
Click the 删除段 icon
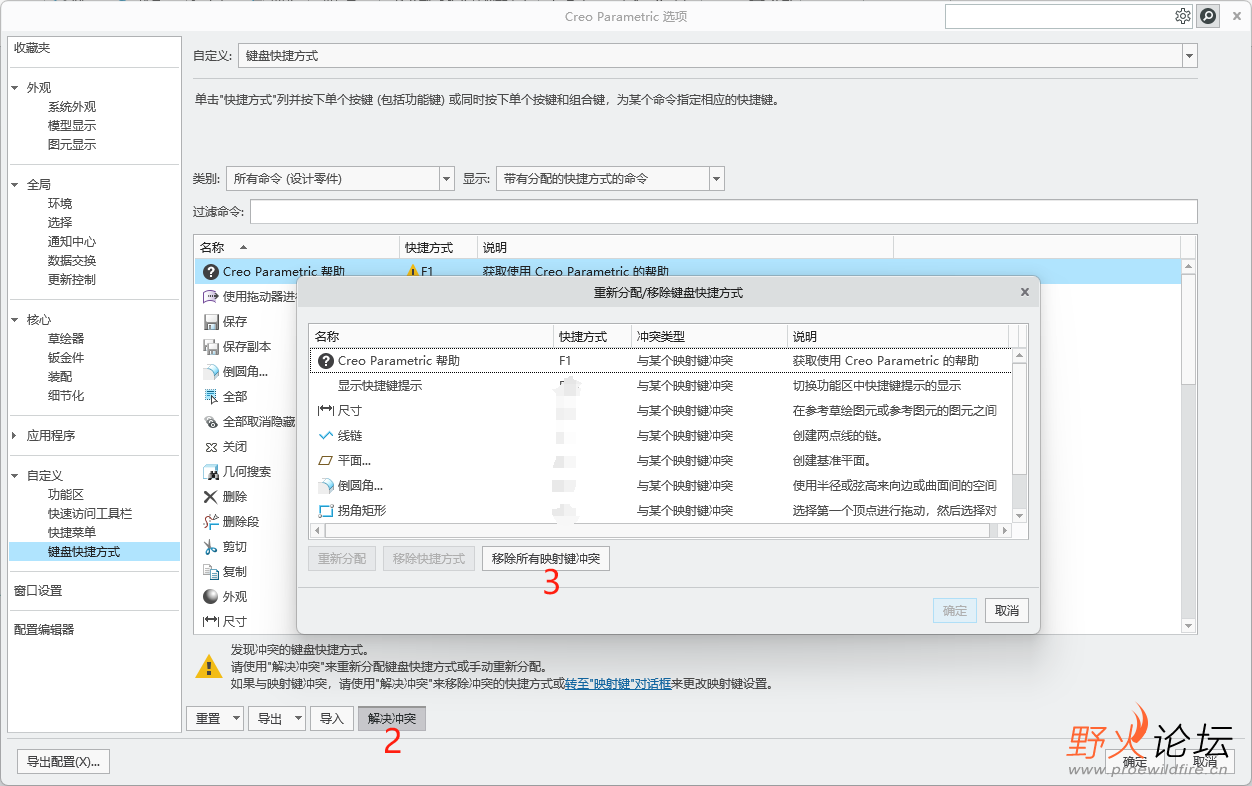[x=211, y=522]
